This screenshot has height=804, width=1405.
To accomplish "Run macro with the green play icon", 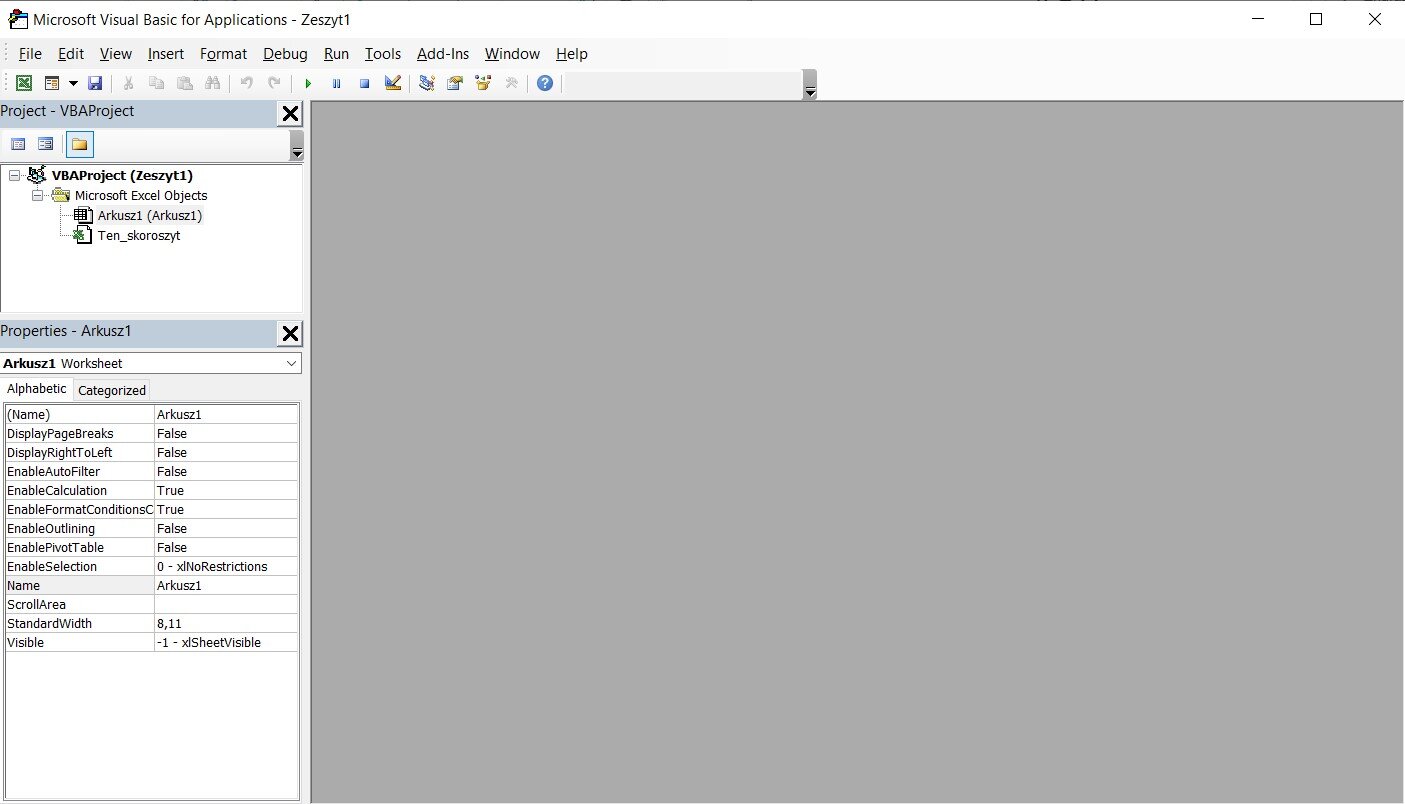I will (x=308, y=83).
